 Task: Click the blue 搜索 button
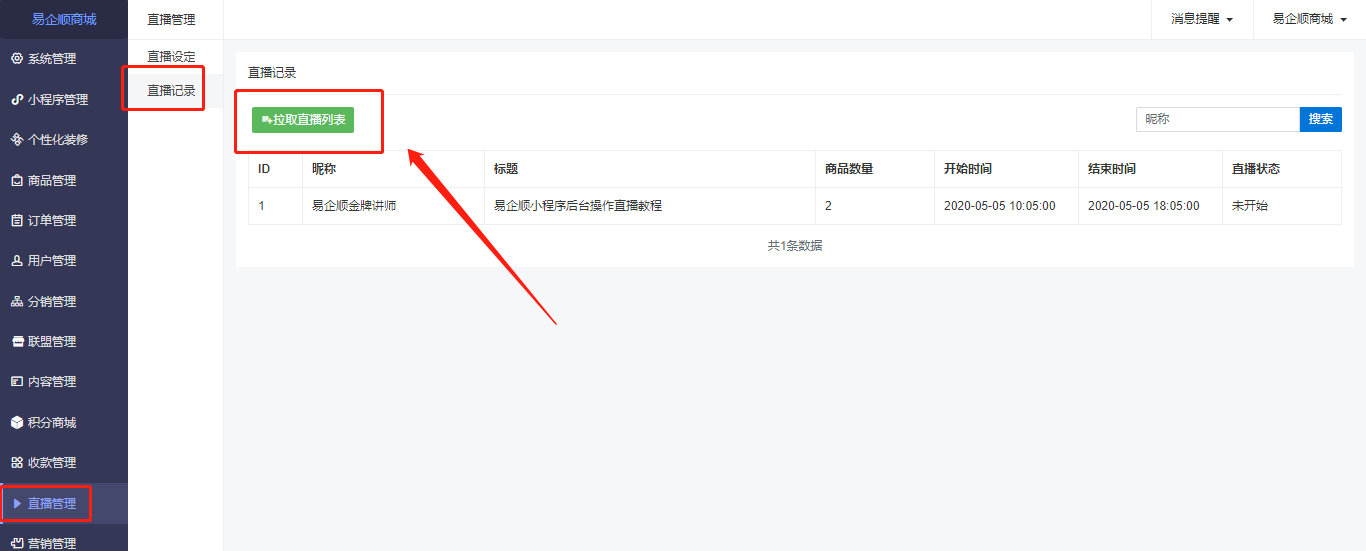coord(1321,119)
